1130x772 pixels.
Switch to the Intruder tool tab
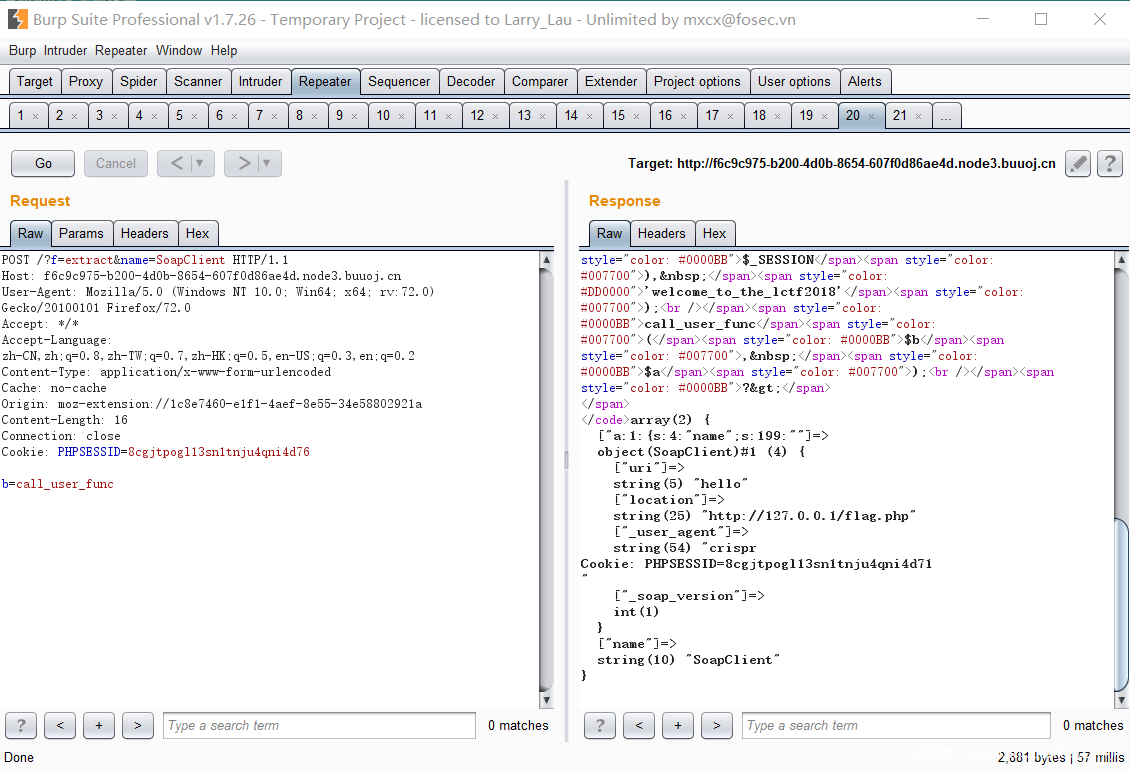pos(260,81)
